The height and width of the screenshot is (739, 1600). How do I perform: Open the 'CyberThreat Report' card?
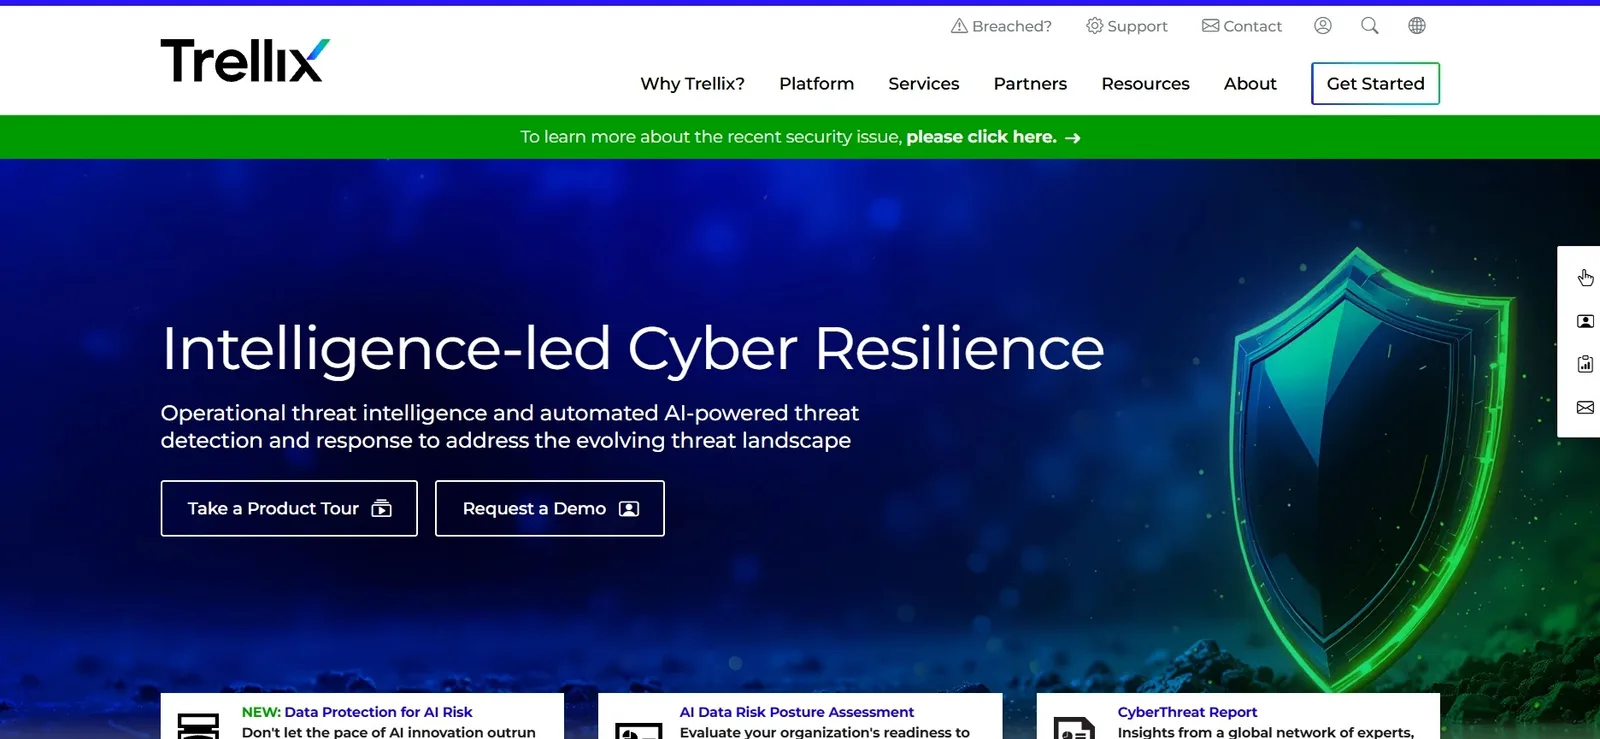pyautogui.click(x=1238, y=716)
